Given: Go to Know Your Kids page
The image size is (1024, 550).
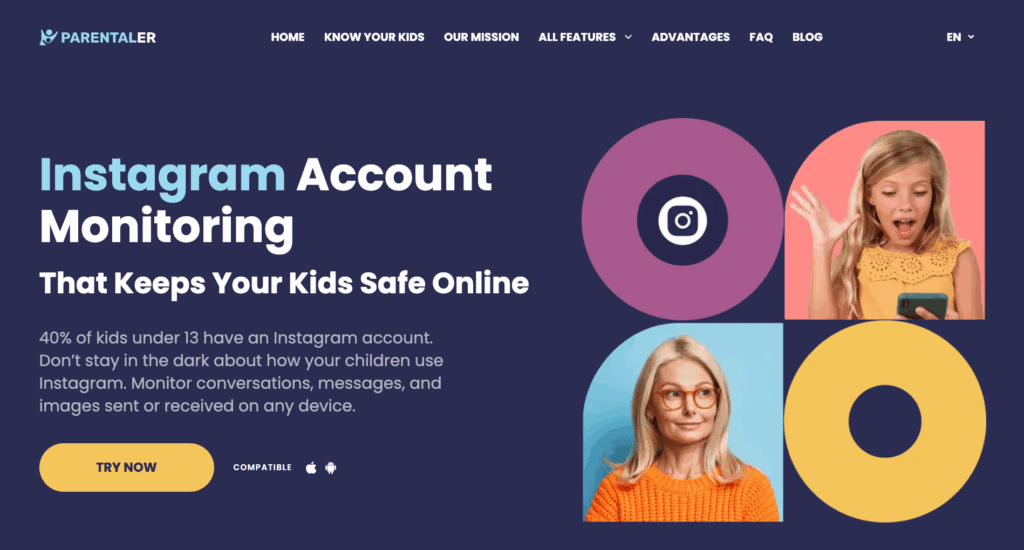Looking at the screenshot, I should pos(374,37).
